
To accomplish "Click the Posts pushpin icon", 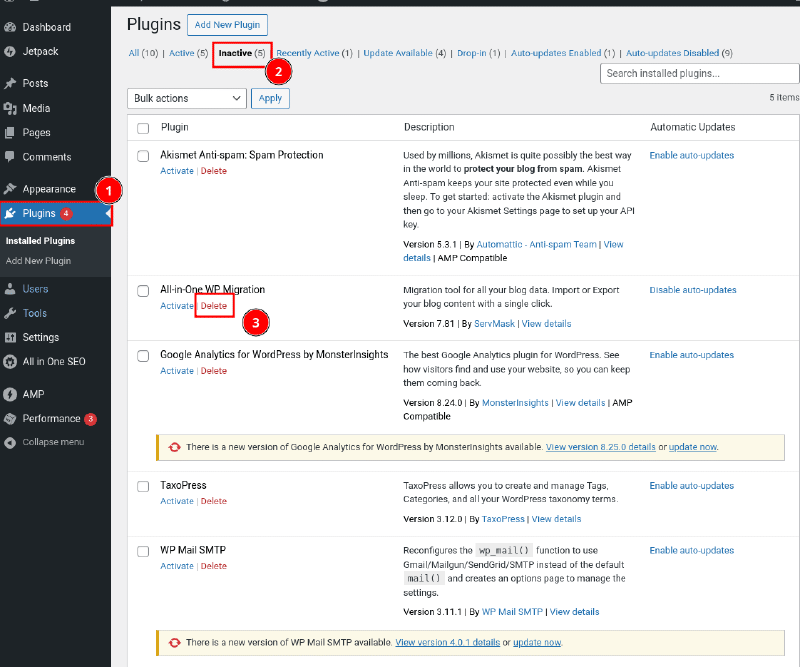I will [10, 83].
